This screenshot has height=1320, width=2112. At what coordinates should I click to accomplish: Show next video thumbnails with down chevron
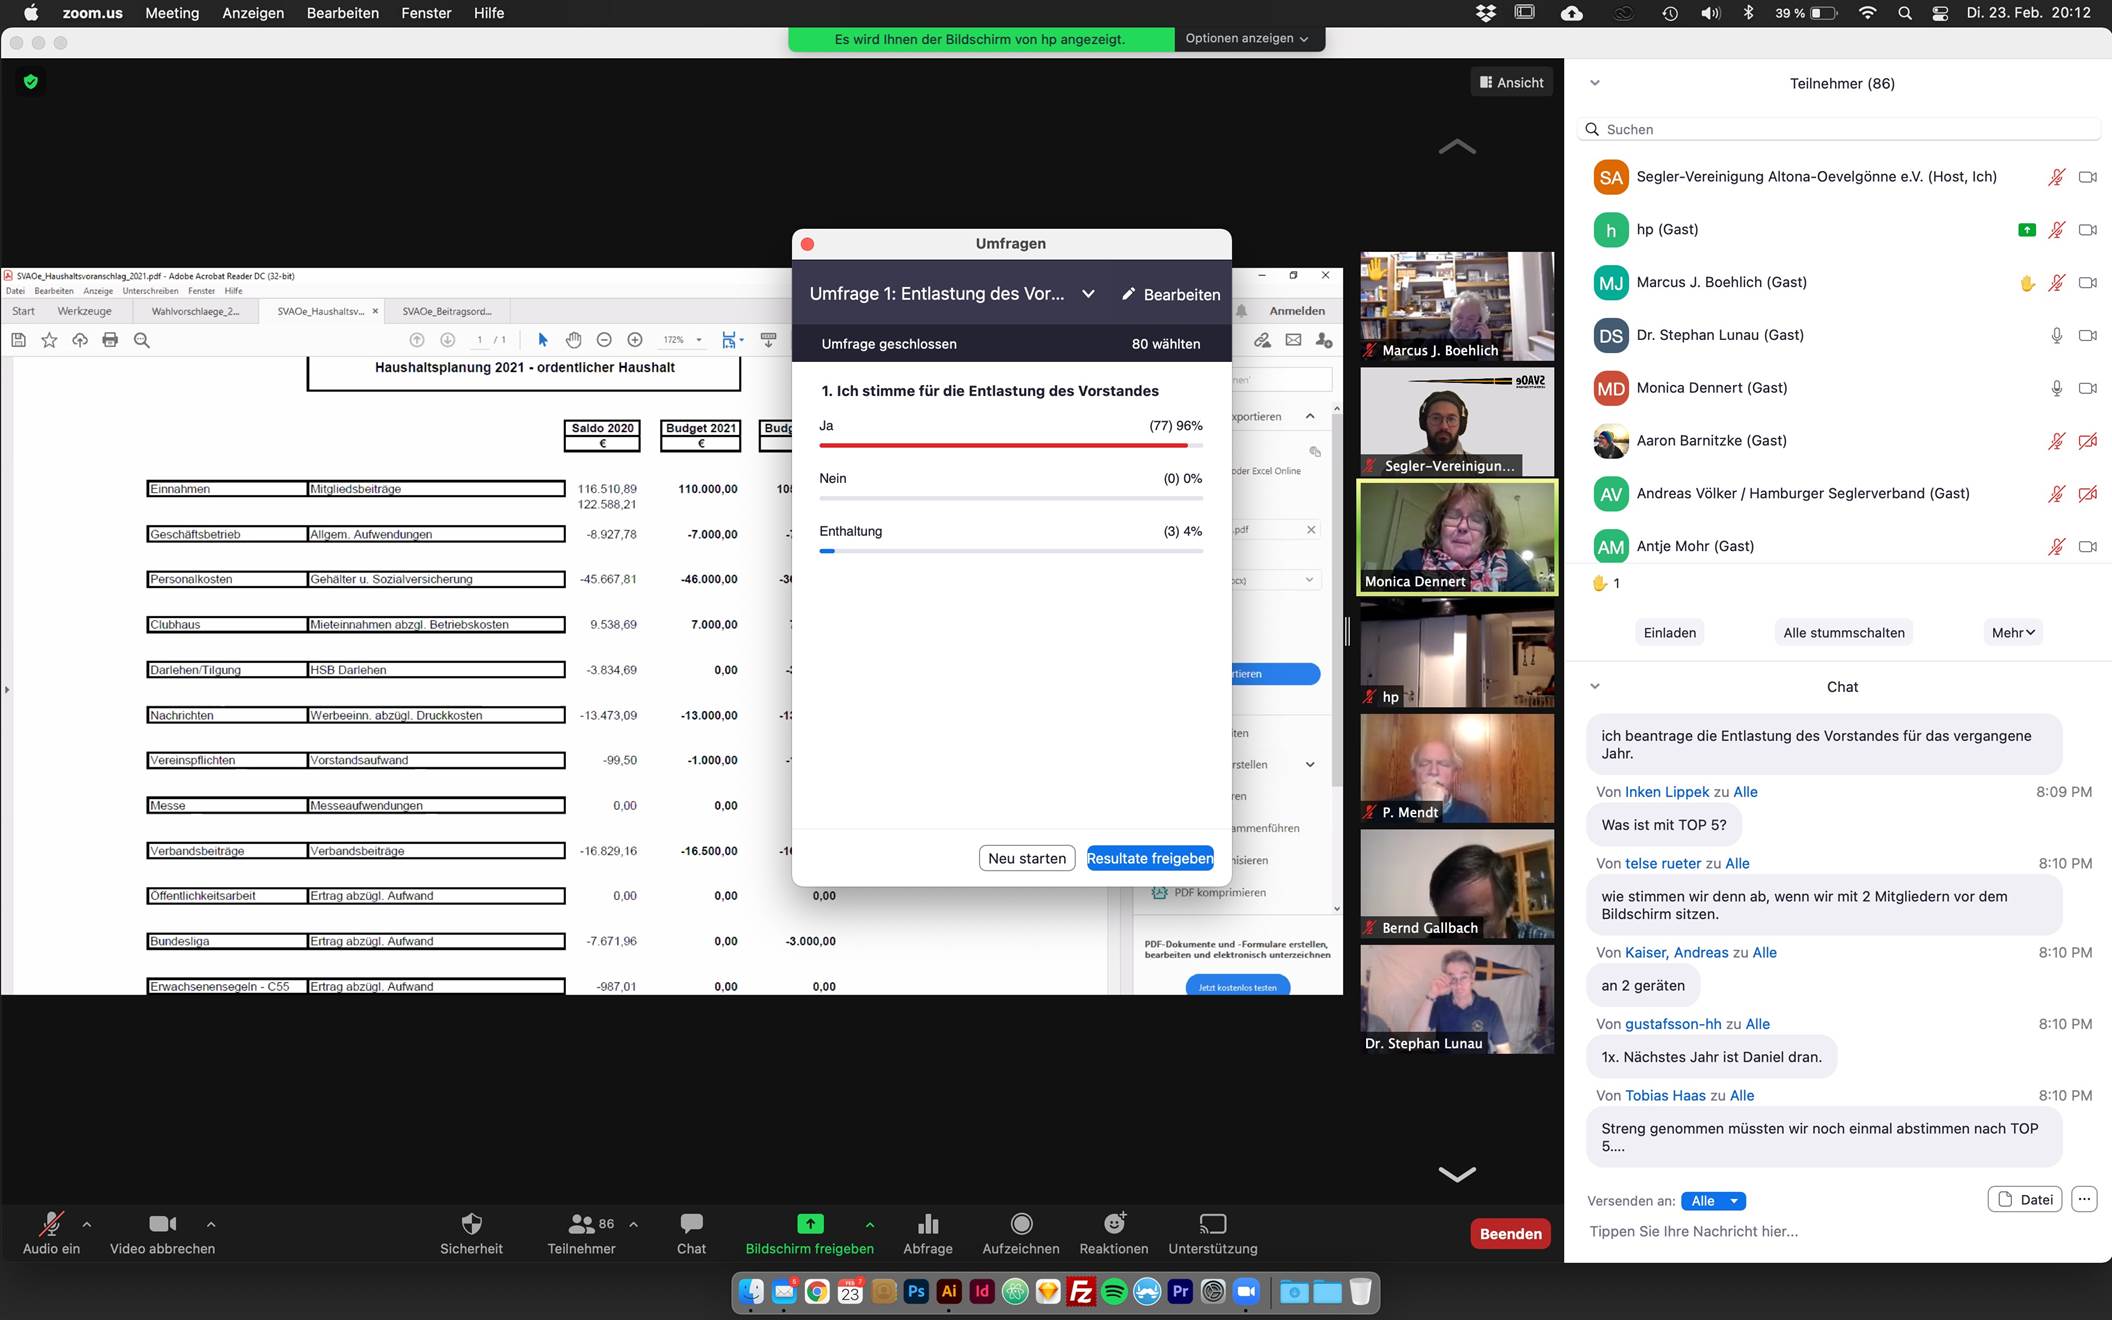tap(1457, 1174)
